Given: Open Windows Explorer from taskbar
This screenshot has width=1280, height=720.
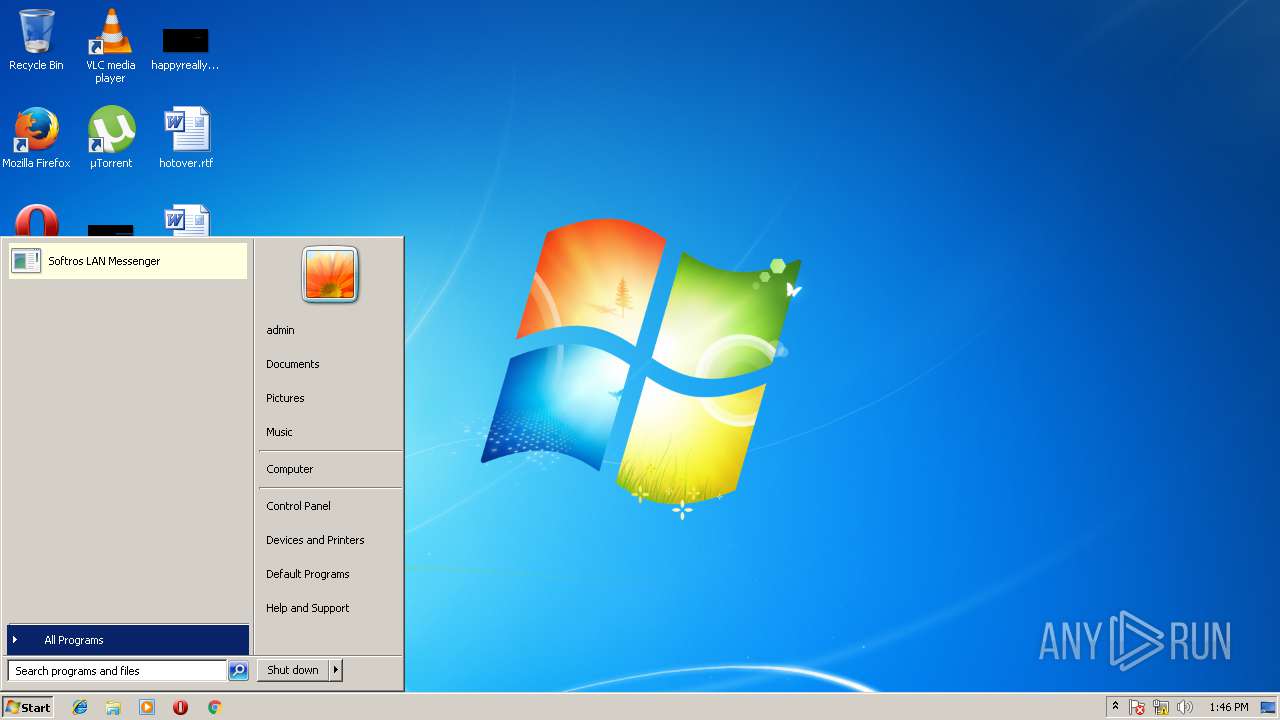Looking at the screenshot, I should click(x=113, y=707).
